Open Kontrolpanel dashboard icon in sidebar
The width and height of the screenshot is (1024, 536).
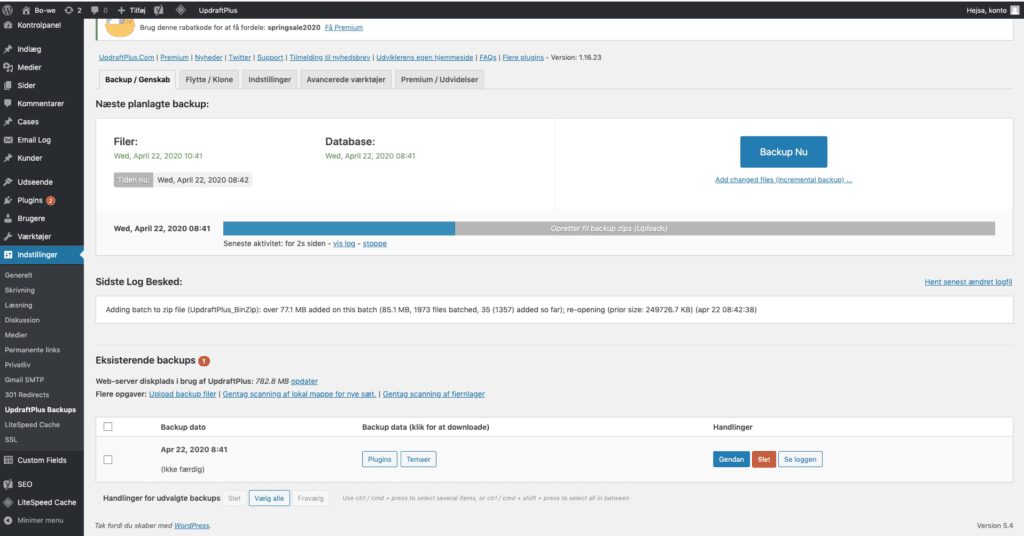click(x=8, y=25)
